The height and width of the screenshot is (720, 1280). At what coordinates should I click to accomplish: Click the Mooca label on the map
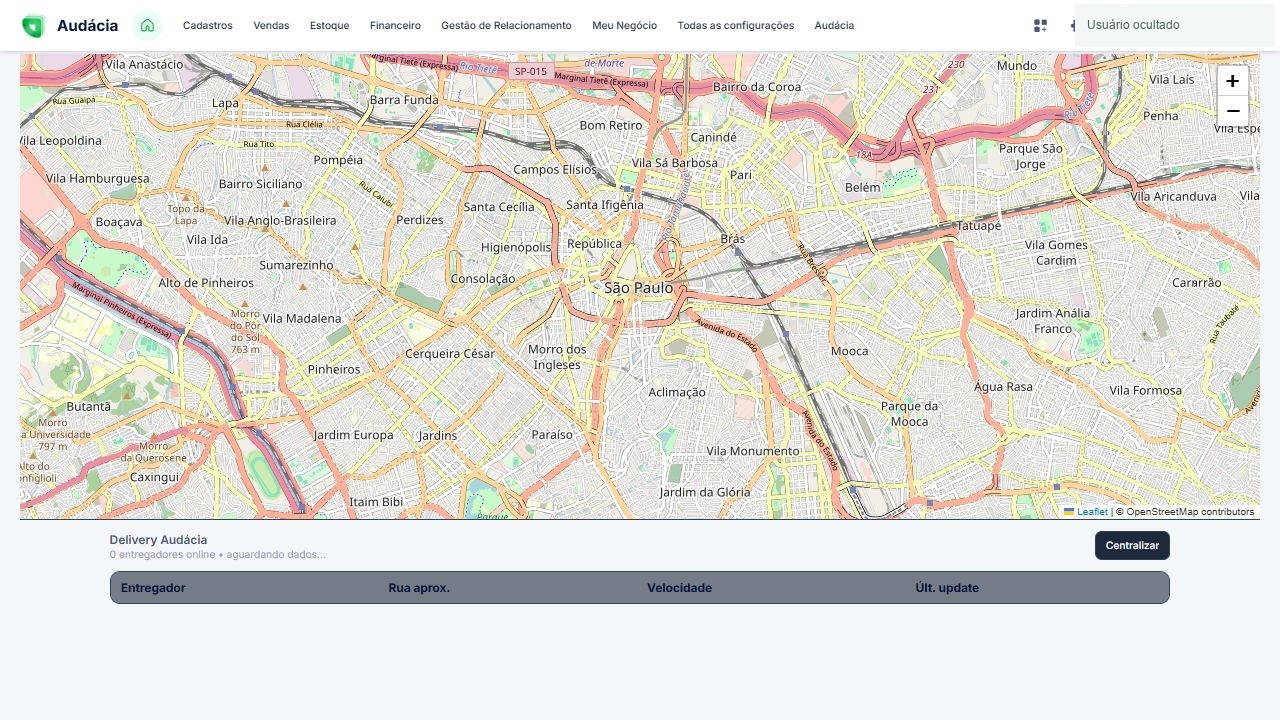[850, 351]
